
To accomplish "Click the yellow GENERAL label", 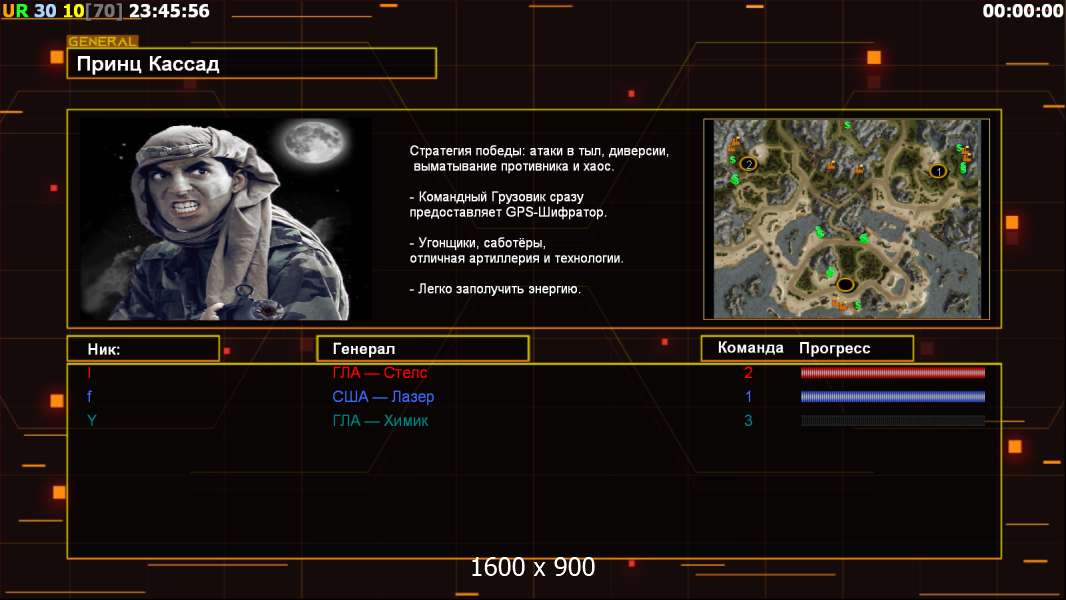I will pyautogui.click(x=103, y=41).
